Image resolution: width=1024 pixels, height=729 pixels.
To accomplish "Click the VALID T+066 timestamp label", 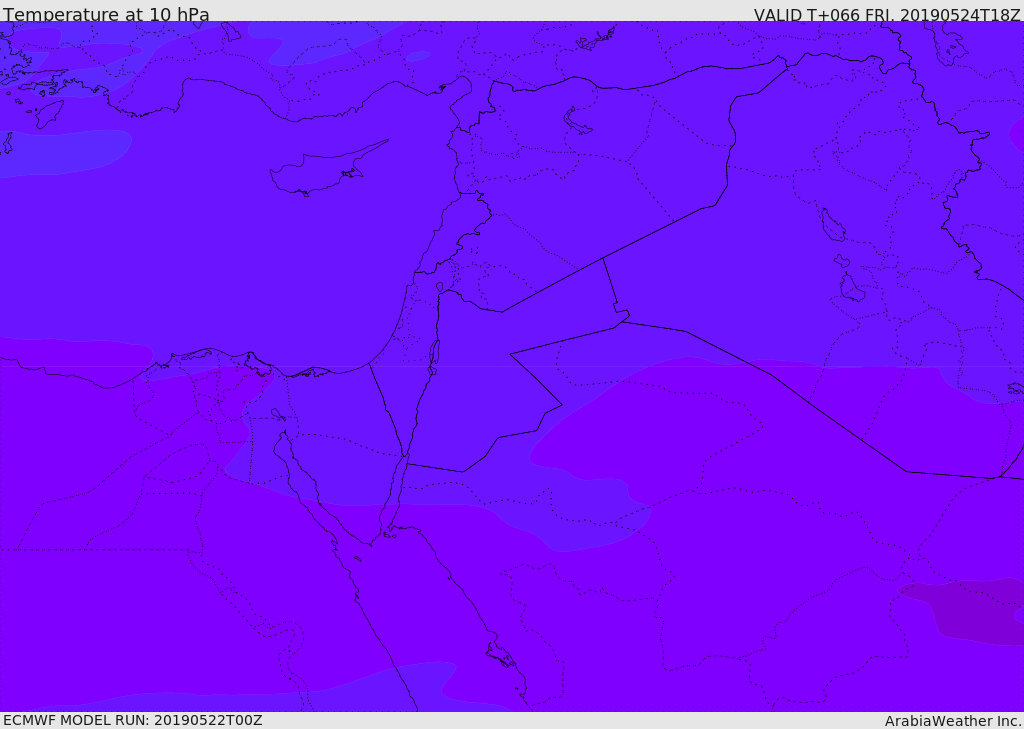I will (x=886, y=15).
